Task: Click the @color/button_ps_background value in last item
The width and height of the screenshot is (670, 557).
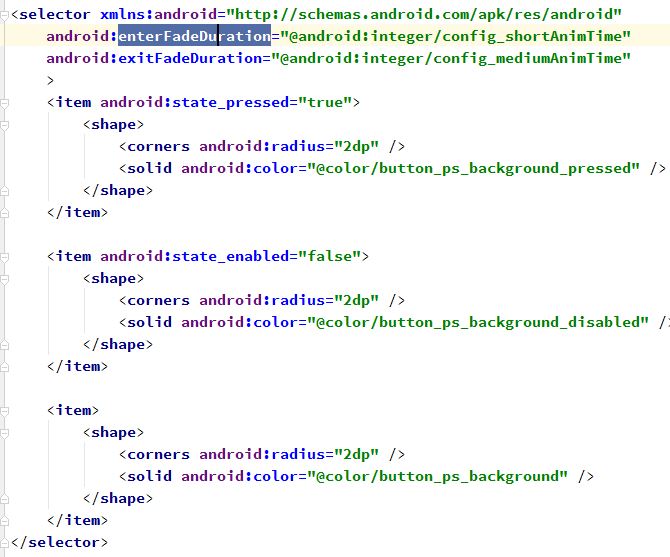Action: tap(437, 476)
